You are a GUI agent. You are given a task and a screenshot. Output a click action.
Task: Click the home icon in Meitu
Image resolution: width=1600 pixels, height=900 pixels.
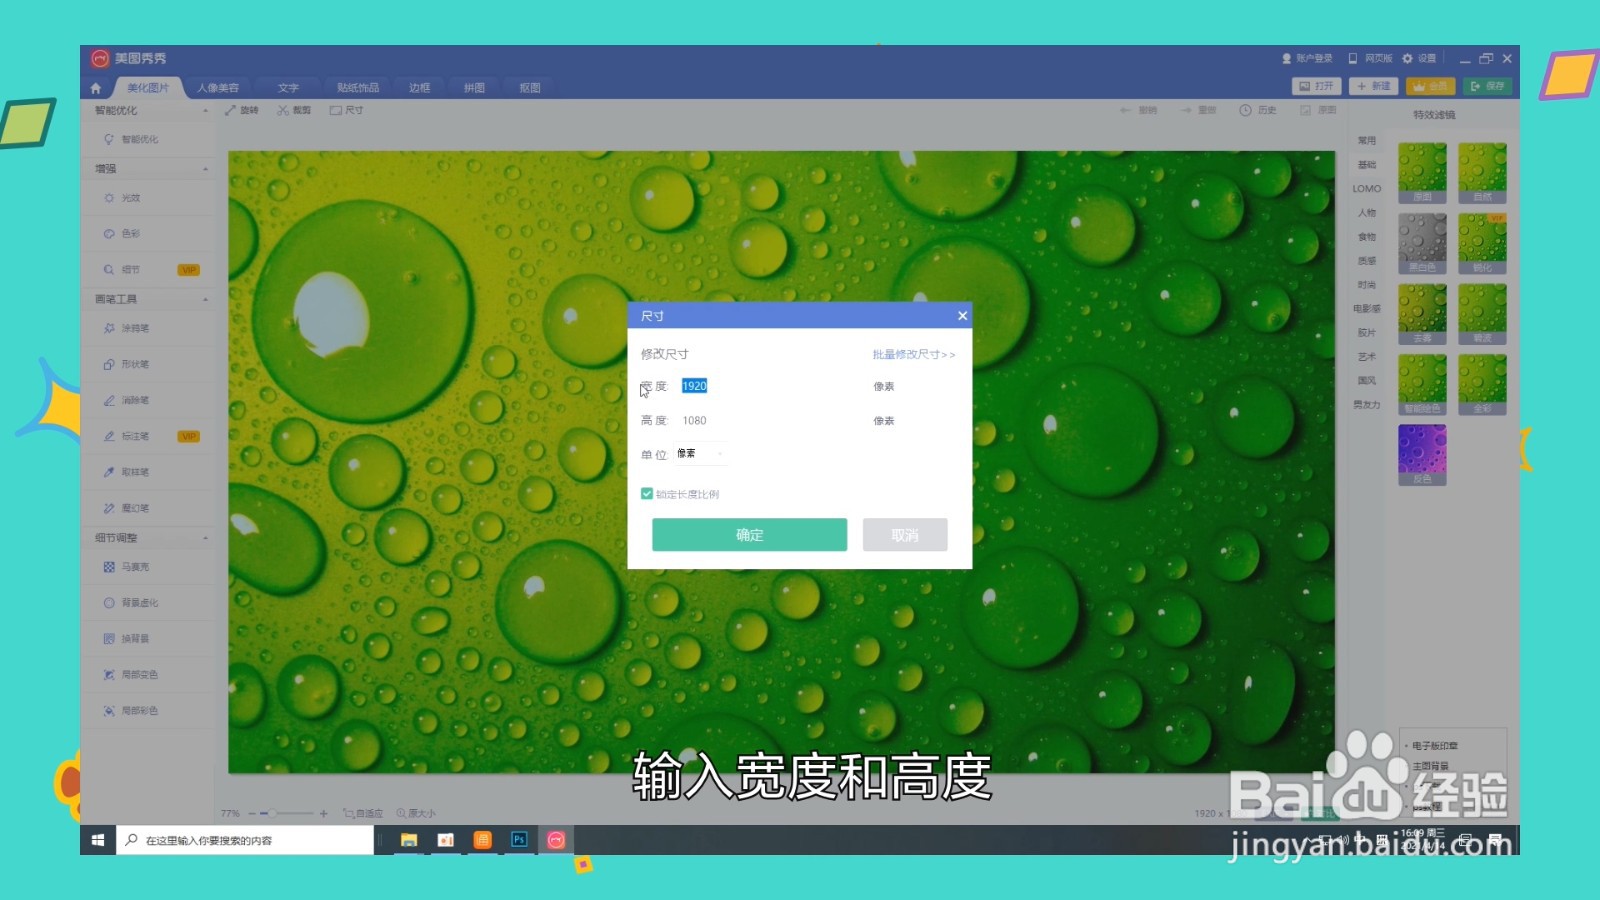click(x=96, y=88)
